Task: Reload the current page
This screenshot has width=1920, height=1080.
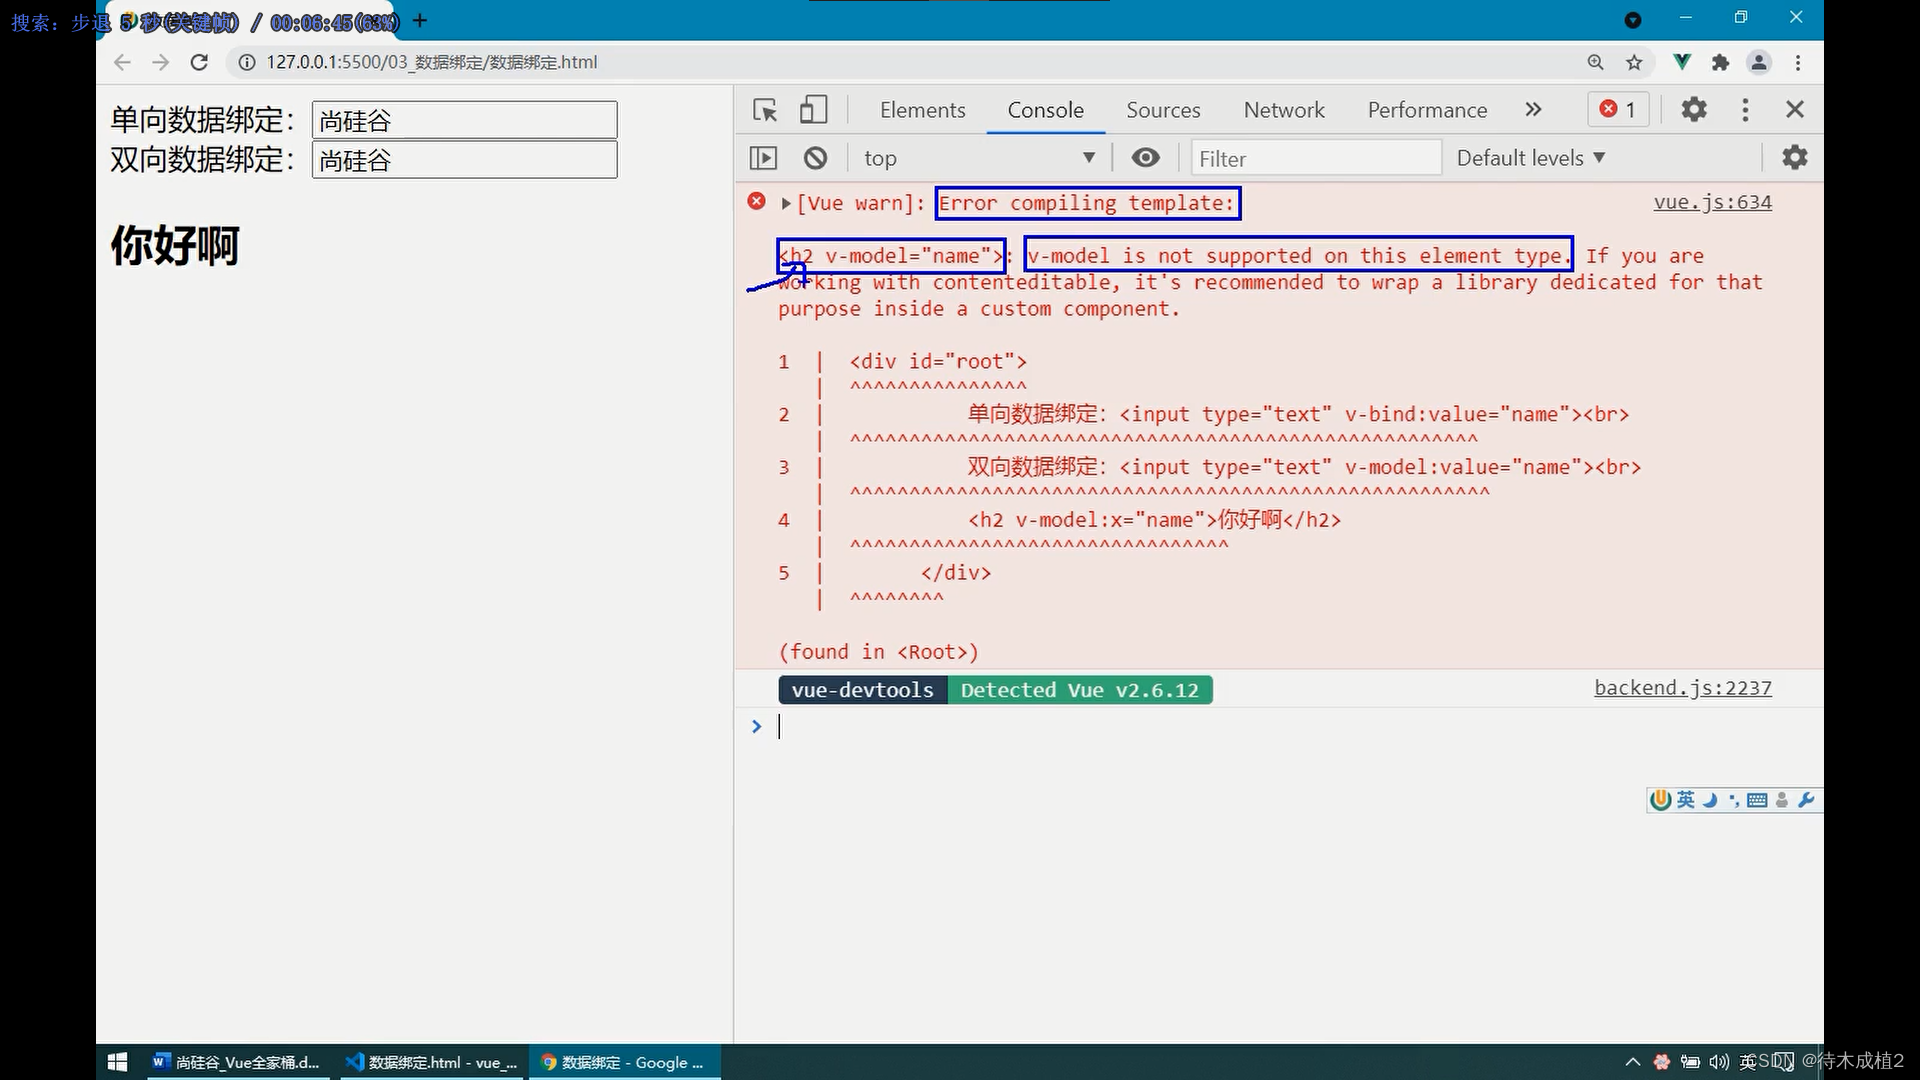Action: click(199, 62)
